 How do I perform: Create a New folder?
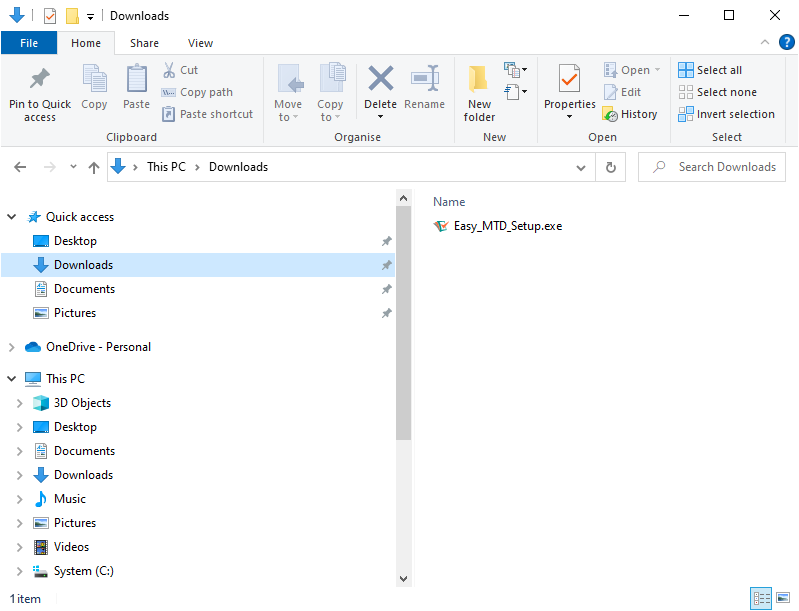(x=479, y=93)
